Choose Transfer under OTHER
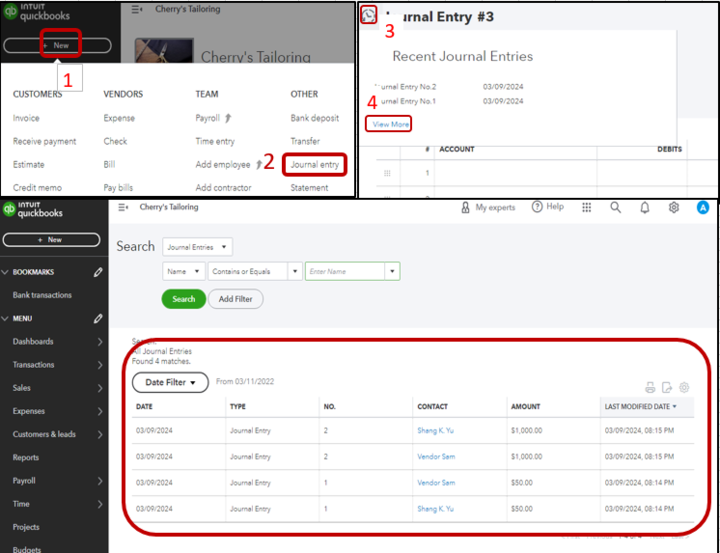 click(305, 141)
